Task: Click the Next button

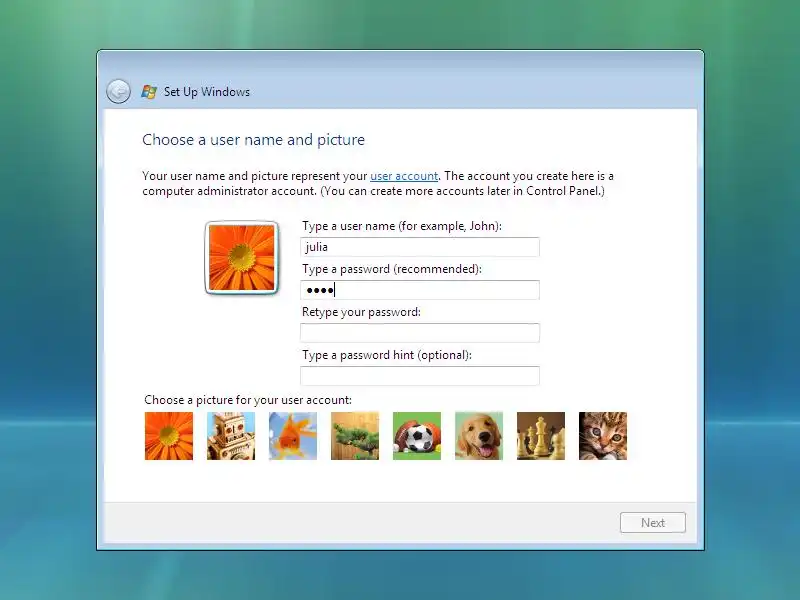Action: point(653,523)
